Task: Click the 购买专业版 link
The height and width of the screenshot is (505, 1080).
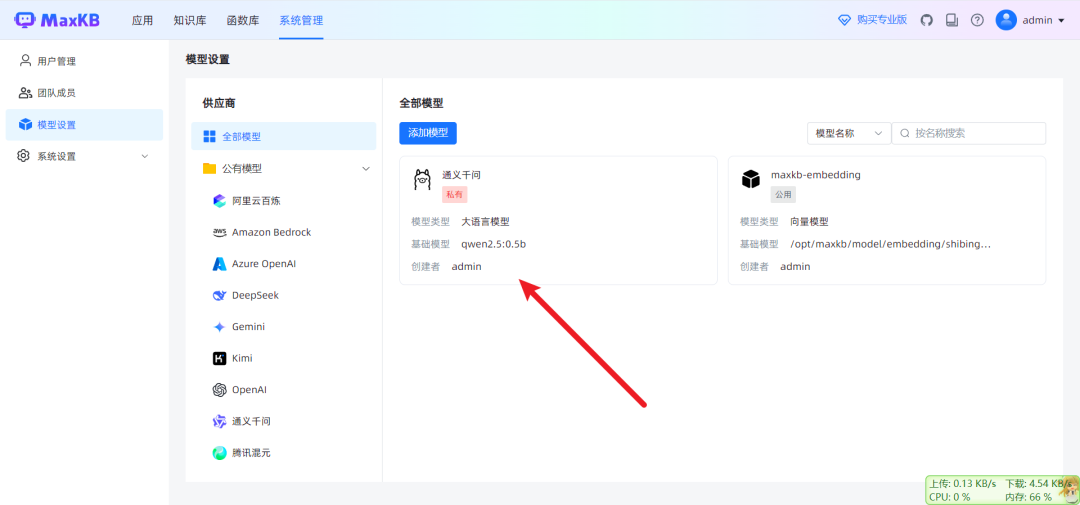Action: coord(882,20)
